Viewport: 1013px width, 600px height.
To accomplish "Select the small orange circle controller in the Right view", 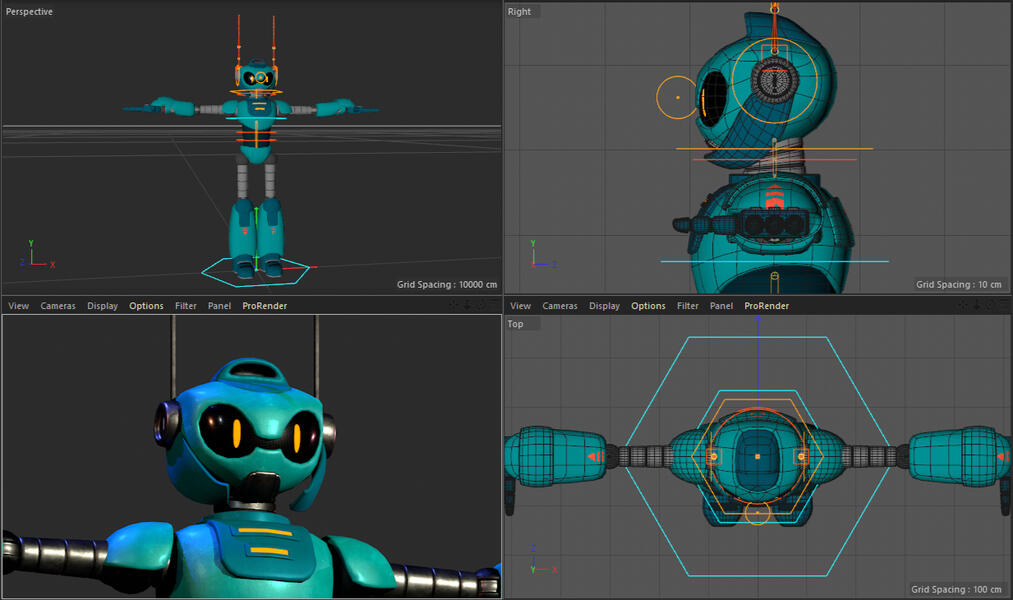I will point(677,97).
